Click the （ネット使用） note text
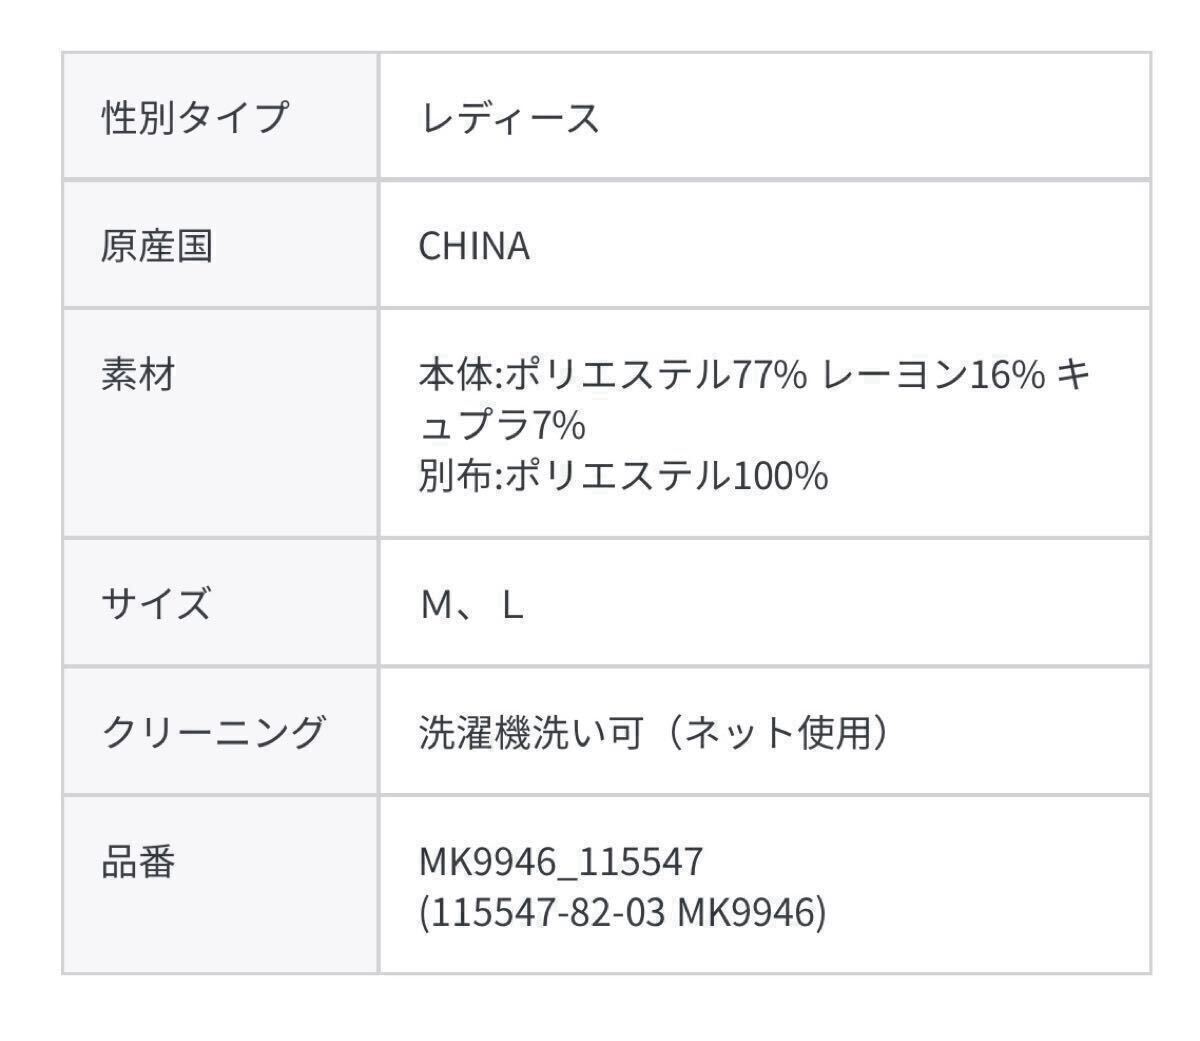 click(x=773, y=733)
